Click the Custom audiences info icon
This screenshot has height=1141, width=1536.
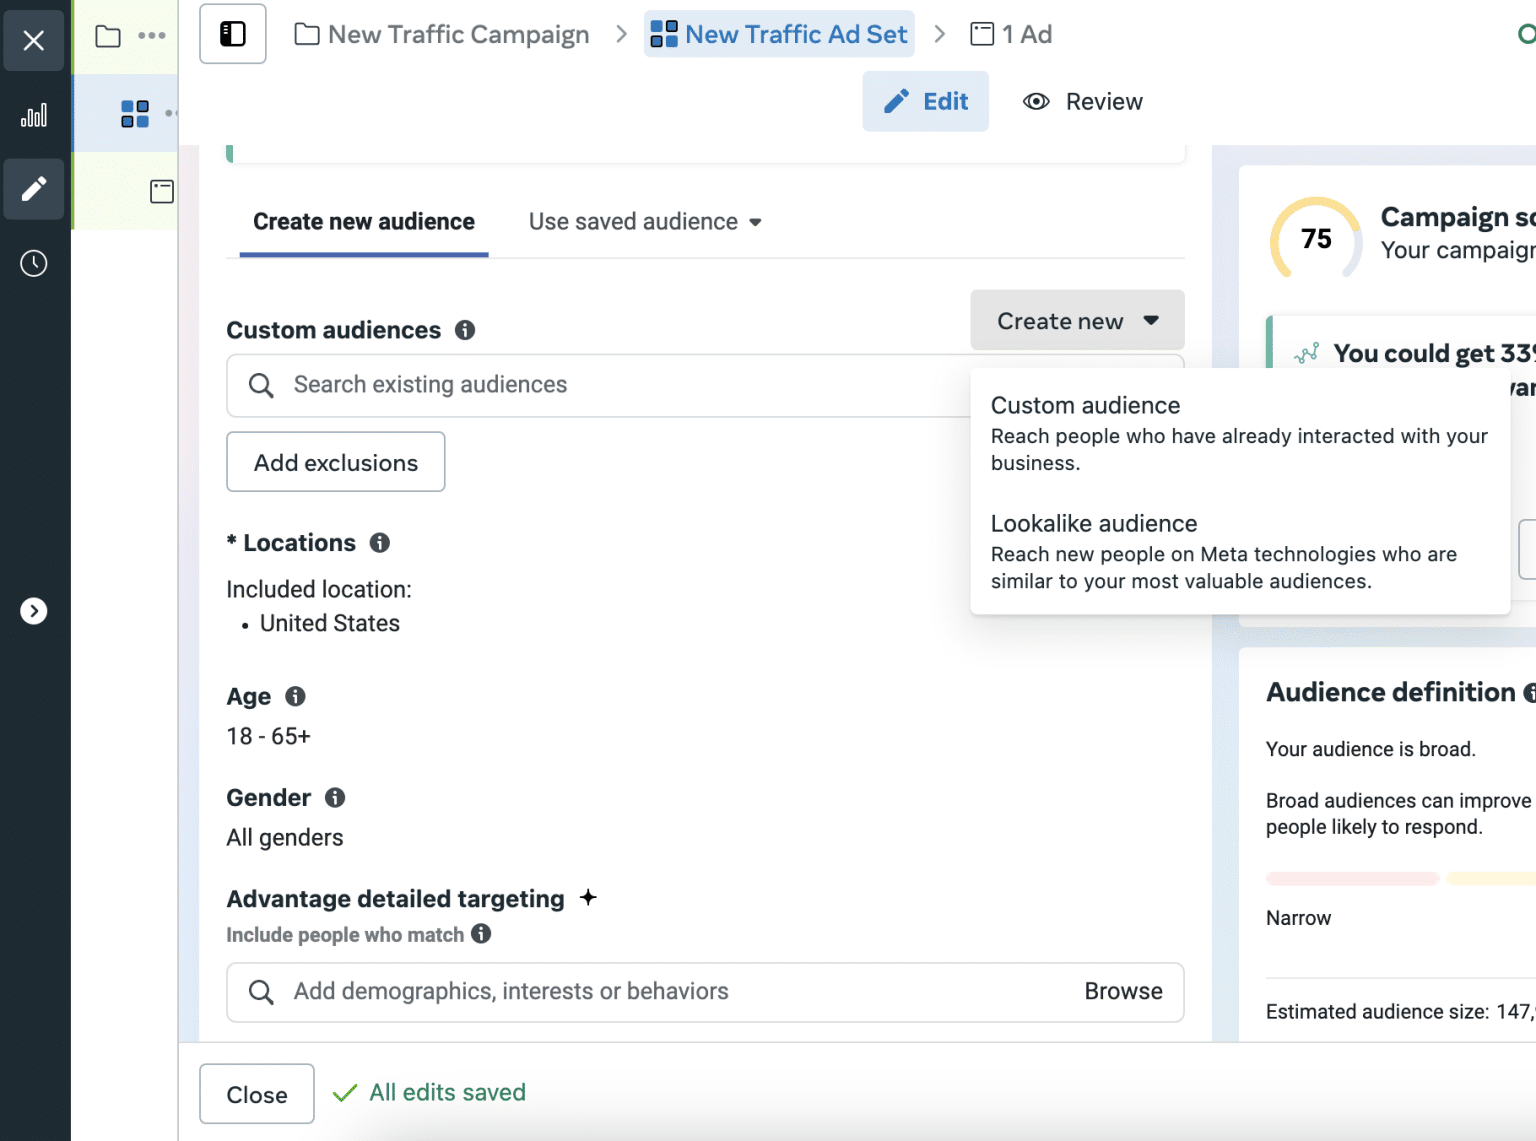pos(464,330)
